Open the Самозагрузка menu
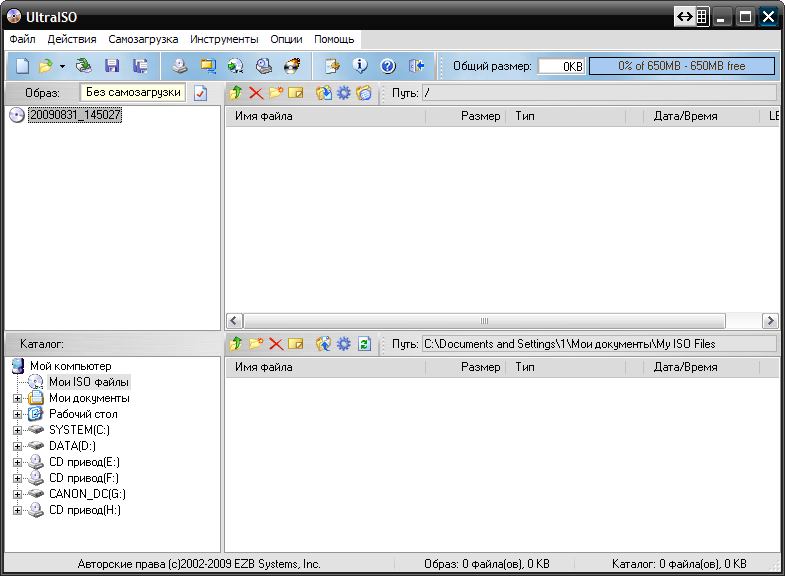 tap(143, 39)
